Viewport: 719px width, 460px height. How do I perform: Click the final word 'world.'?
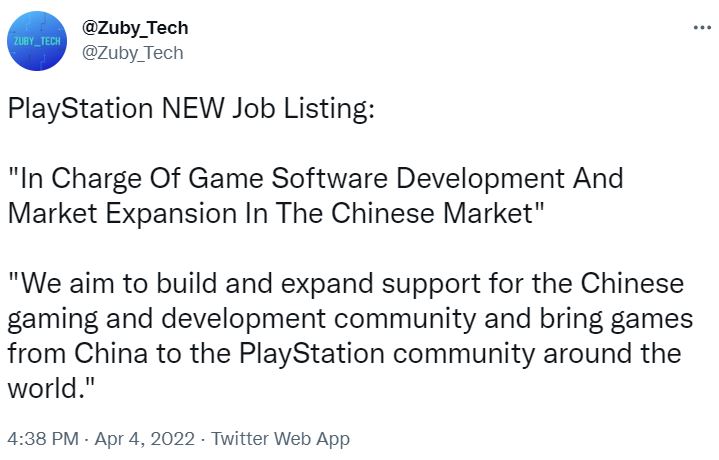[x=46, y=389]
